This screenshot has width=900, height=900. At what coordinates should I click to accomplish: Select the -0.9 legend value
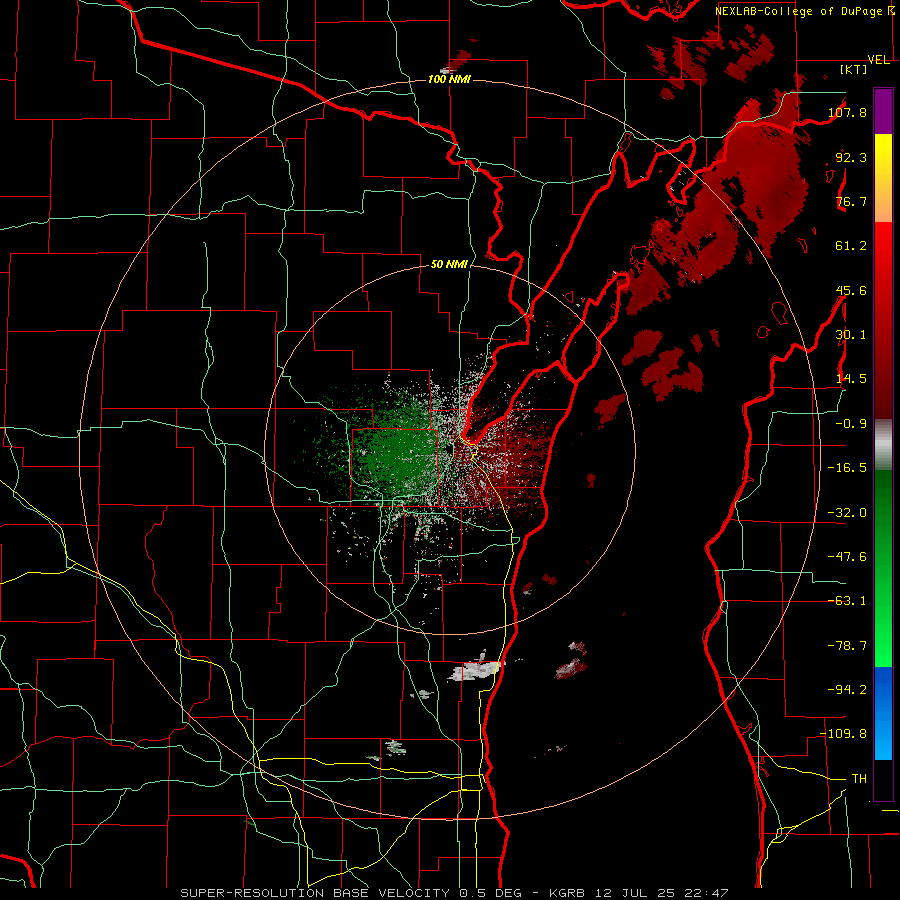point(851,424)
